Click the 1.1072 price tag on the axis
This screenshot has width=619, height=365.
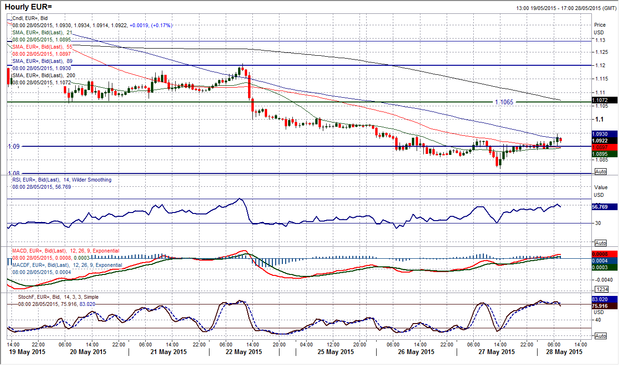[605, 101]
